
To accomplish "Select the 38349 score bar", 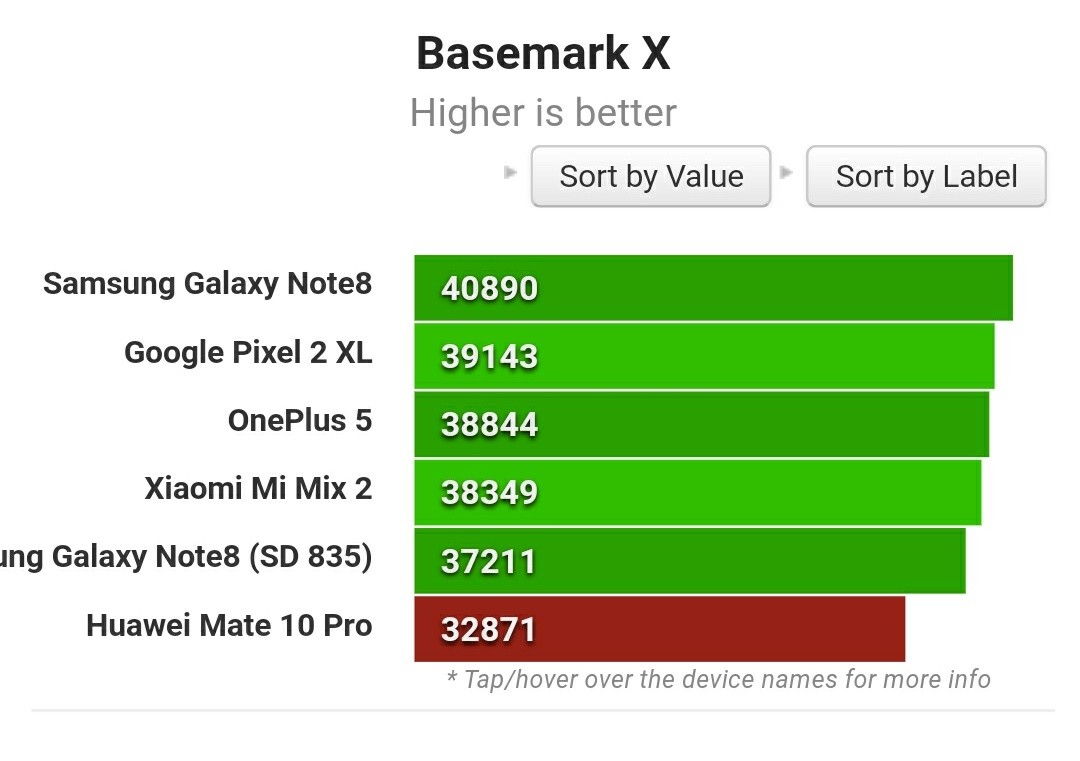I will click(x=698, y=492).
